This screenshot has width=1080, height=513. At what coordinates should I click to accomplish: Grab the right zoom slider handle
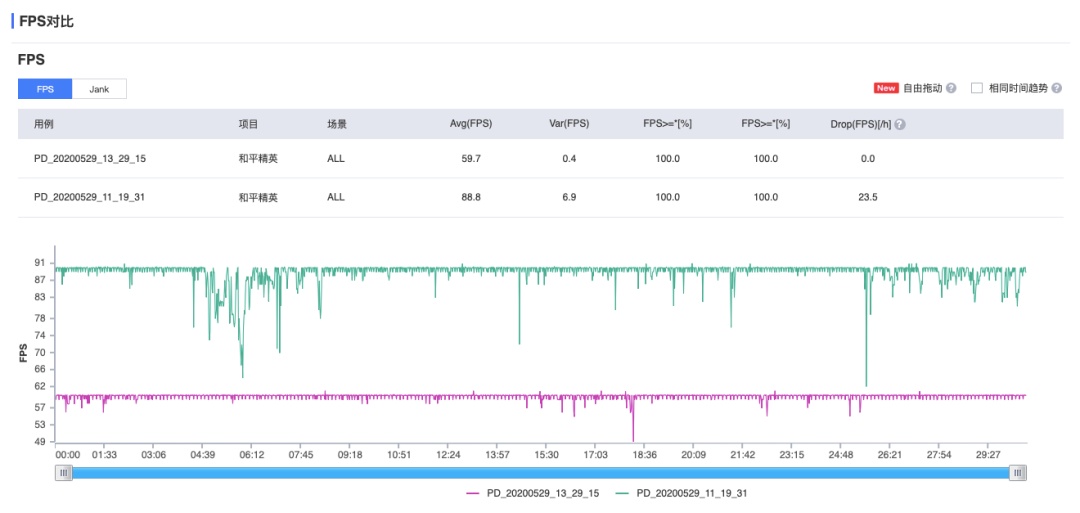point(1018,473)
